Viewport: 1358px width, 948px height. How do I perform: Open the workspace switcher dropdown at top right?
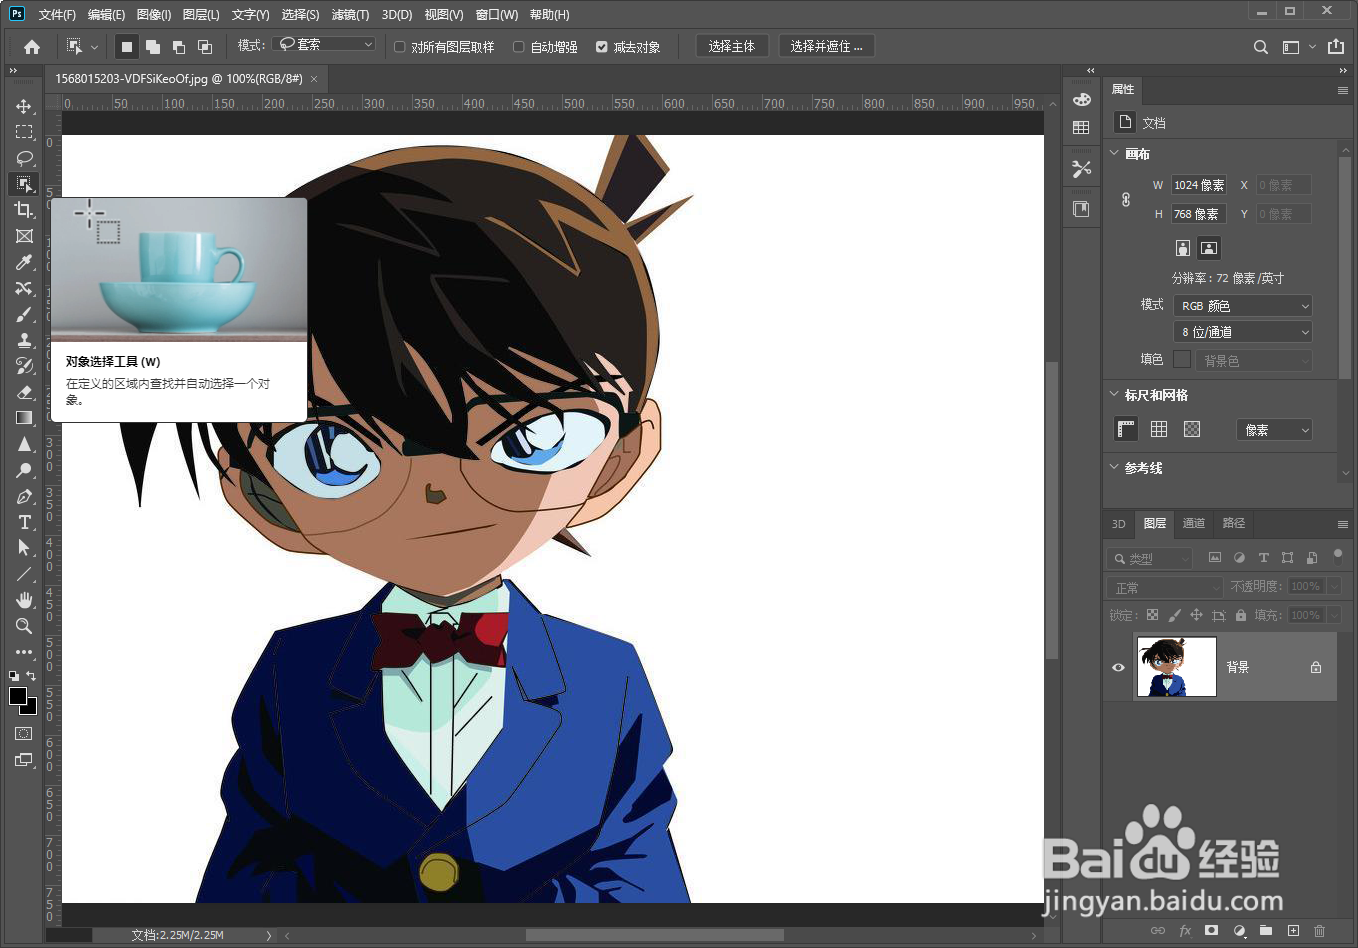(1299, 47)
